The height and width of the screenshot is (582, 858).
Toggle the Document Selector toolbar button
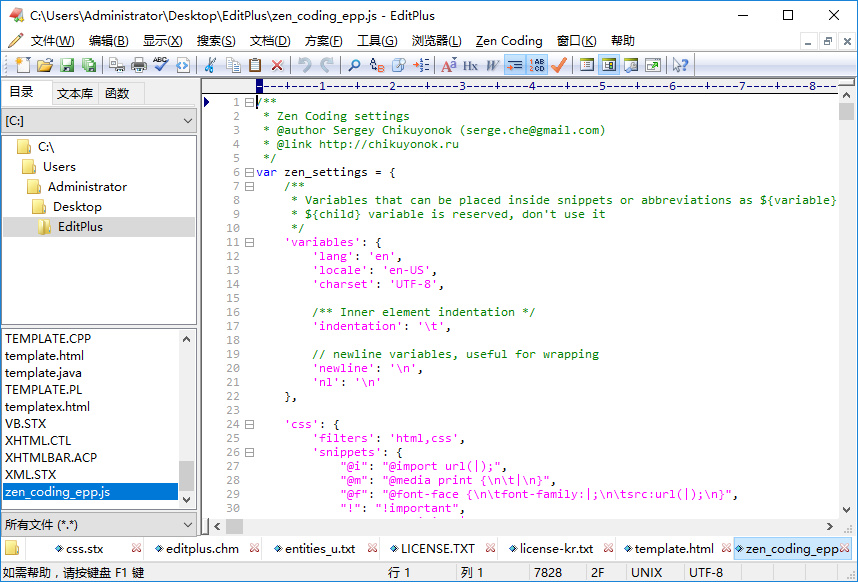[x=587, y=65]
